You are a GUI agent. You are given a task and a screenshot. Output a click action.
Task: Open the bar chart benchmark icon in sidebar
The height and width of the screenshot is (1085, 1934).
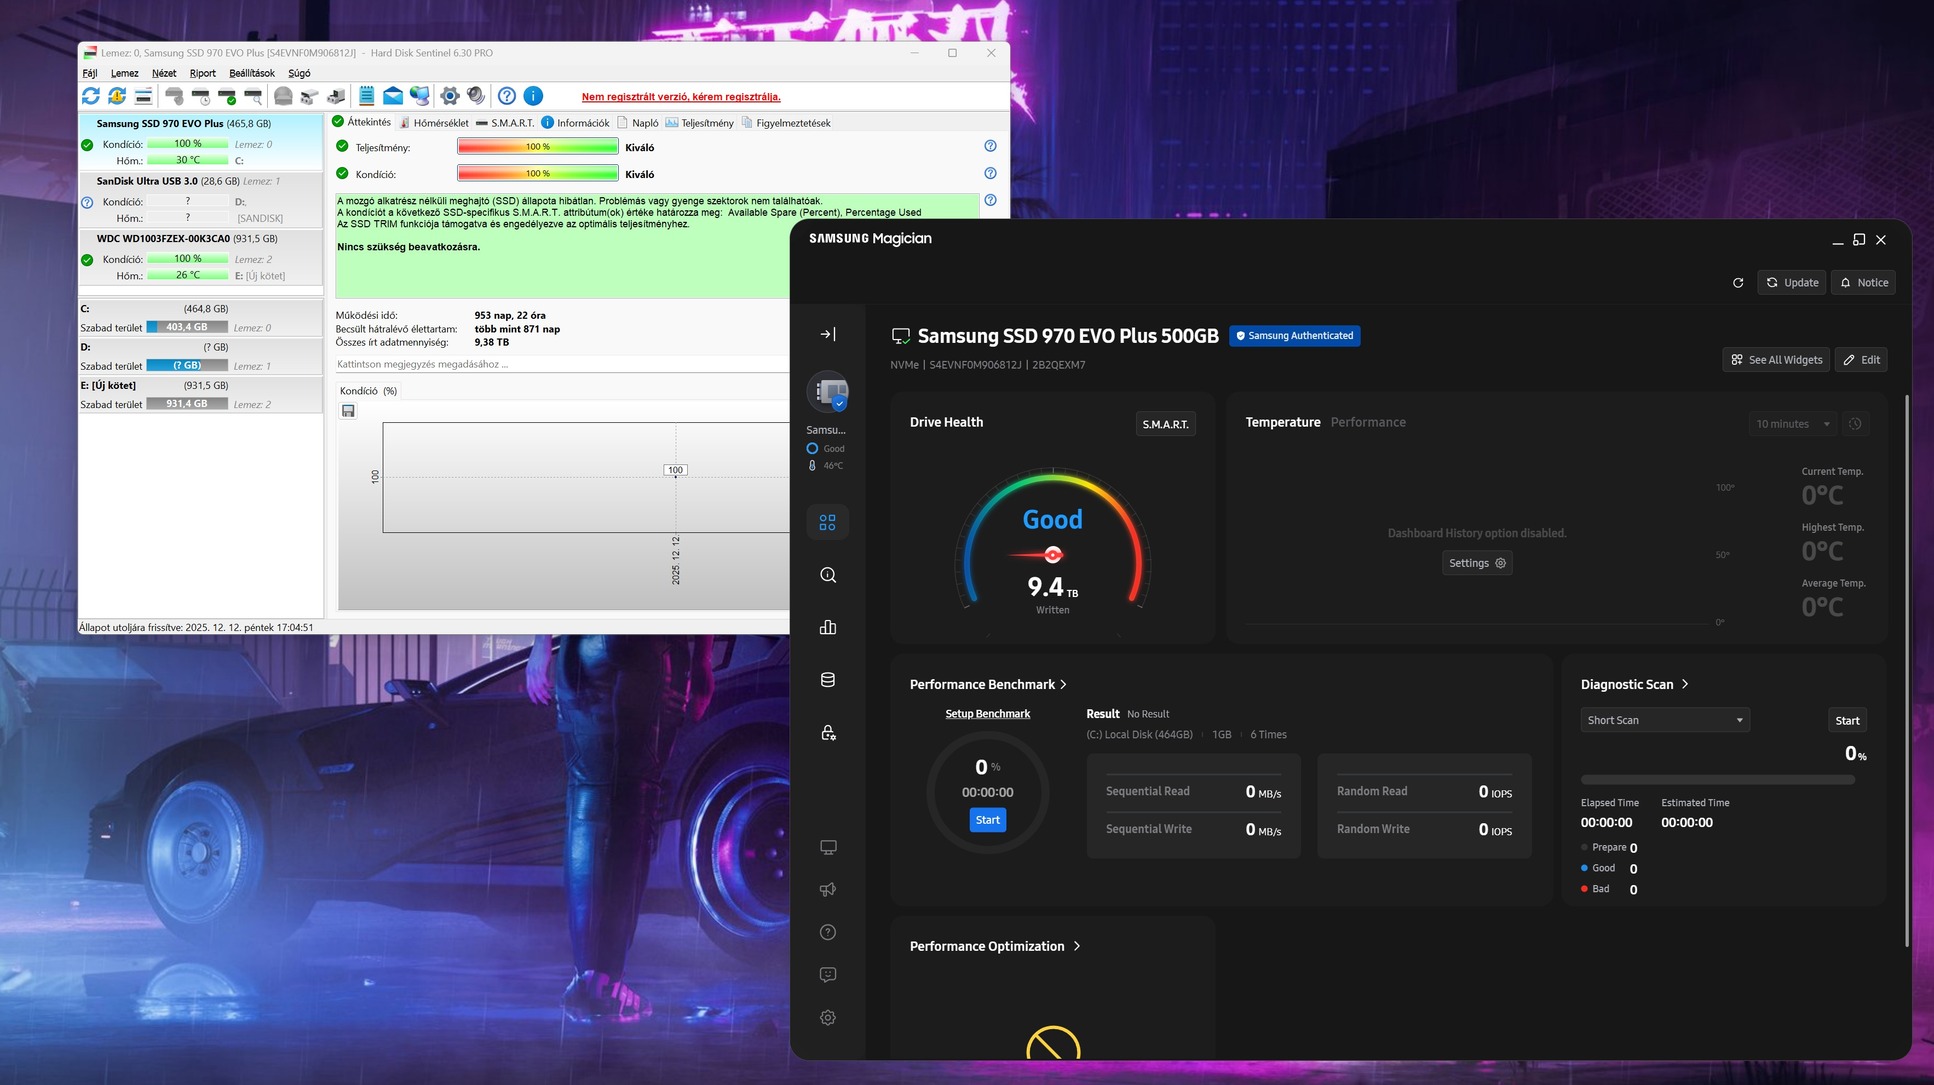(x=828, y=627)
